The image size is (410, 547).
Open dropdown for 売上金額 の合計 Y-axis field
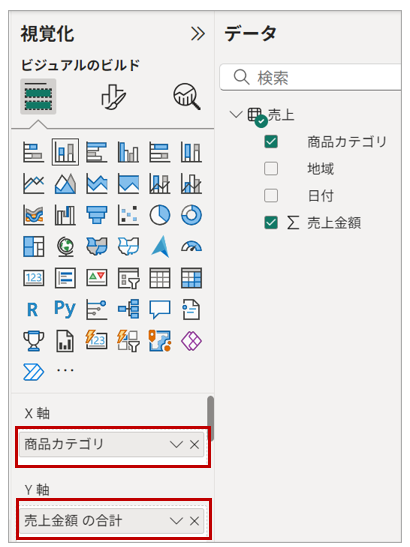(176, 521)
